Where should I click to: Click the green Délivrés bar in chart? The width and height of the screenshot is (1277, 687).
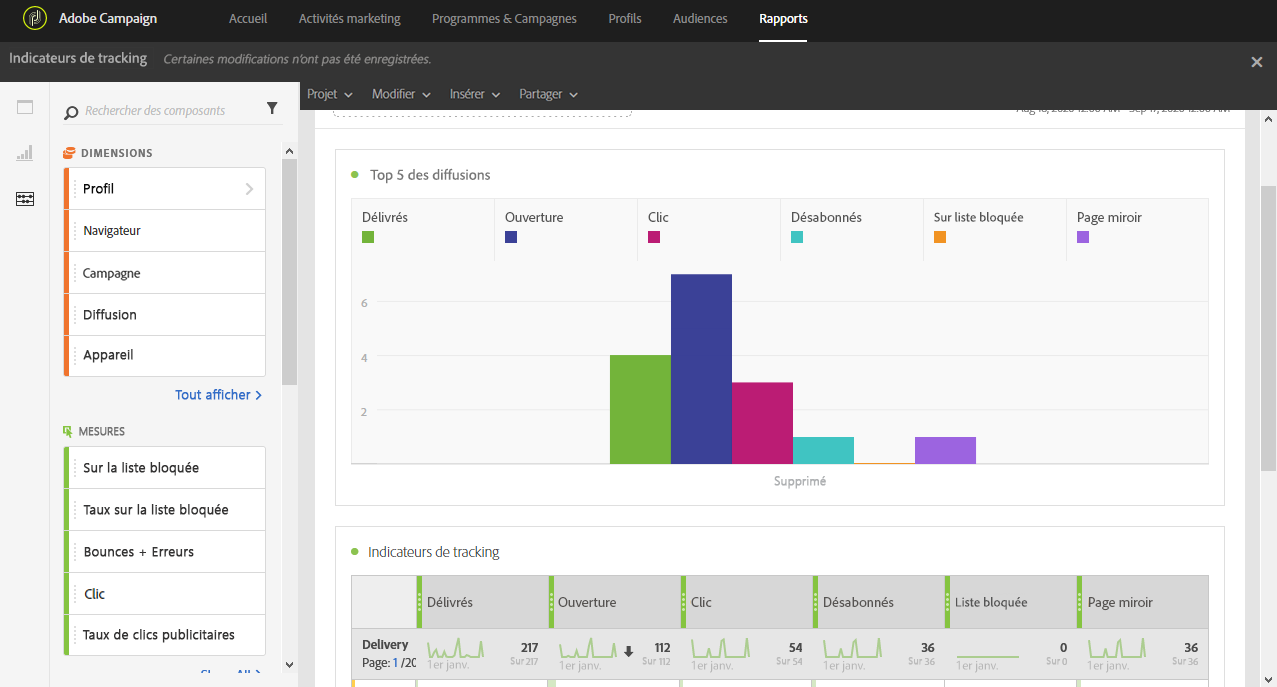tap(640, 409)
